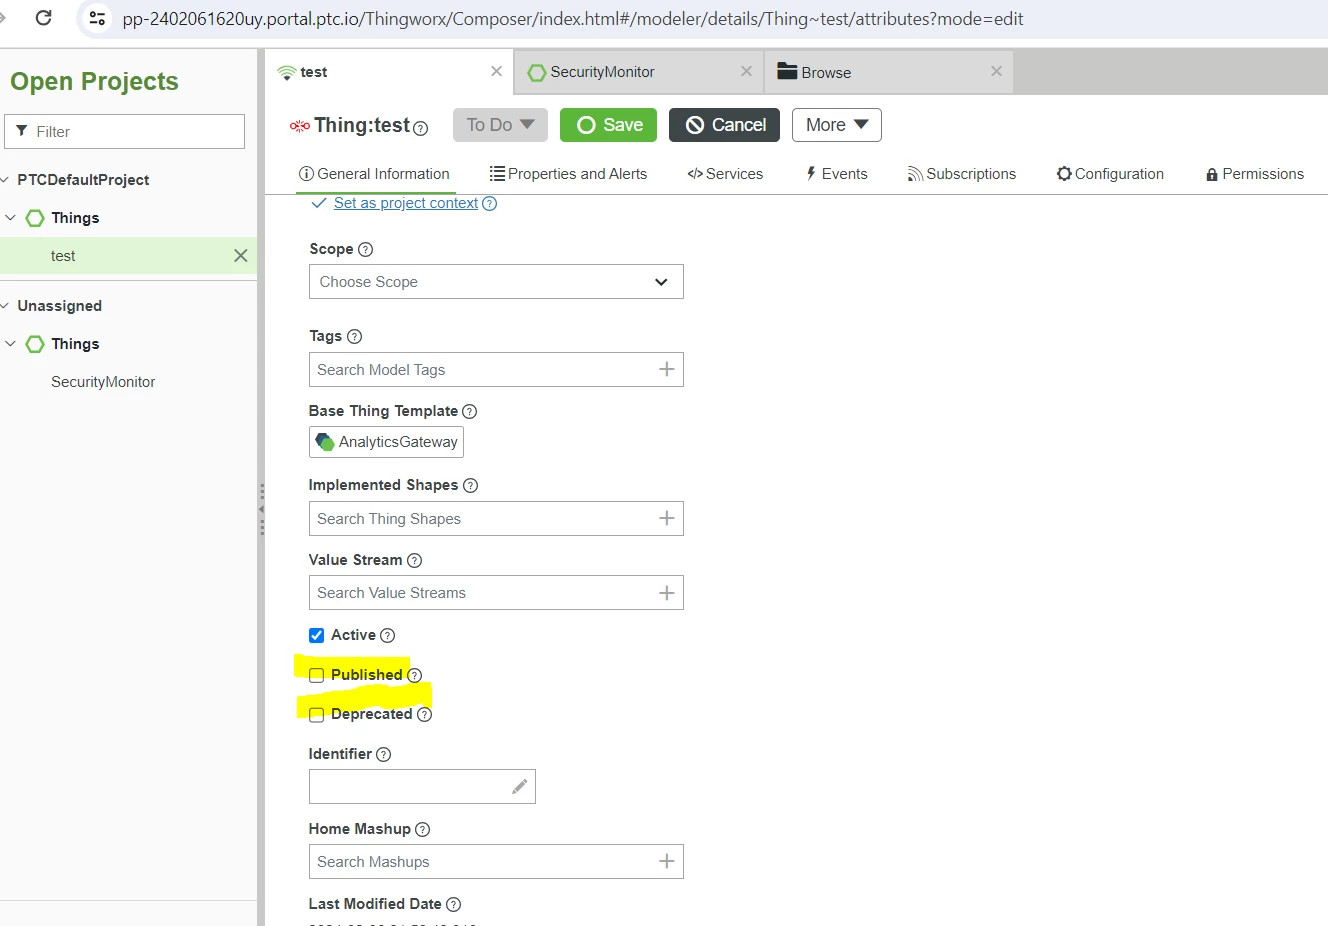Show help for Scope field
This screenshot has height=926, width=1328.
[x=365, y=249]
